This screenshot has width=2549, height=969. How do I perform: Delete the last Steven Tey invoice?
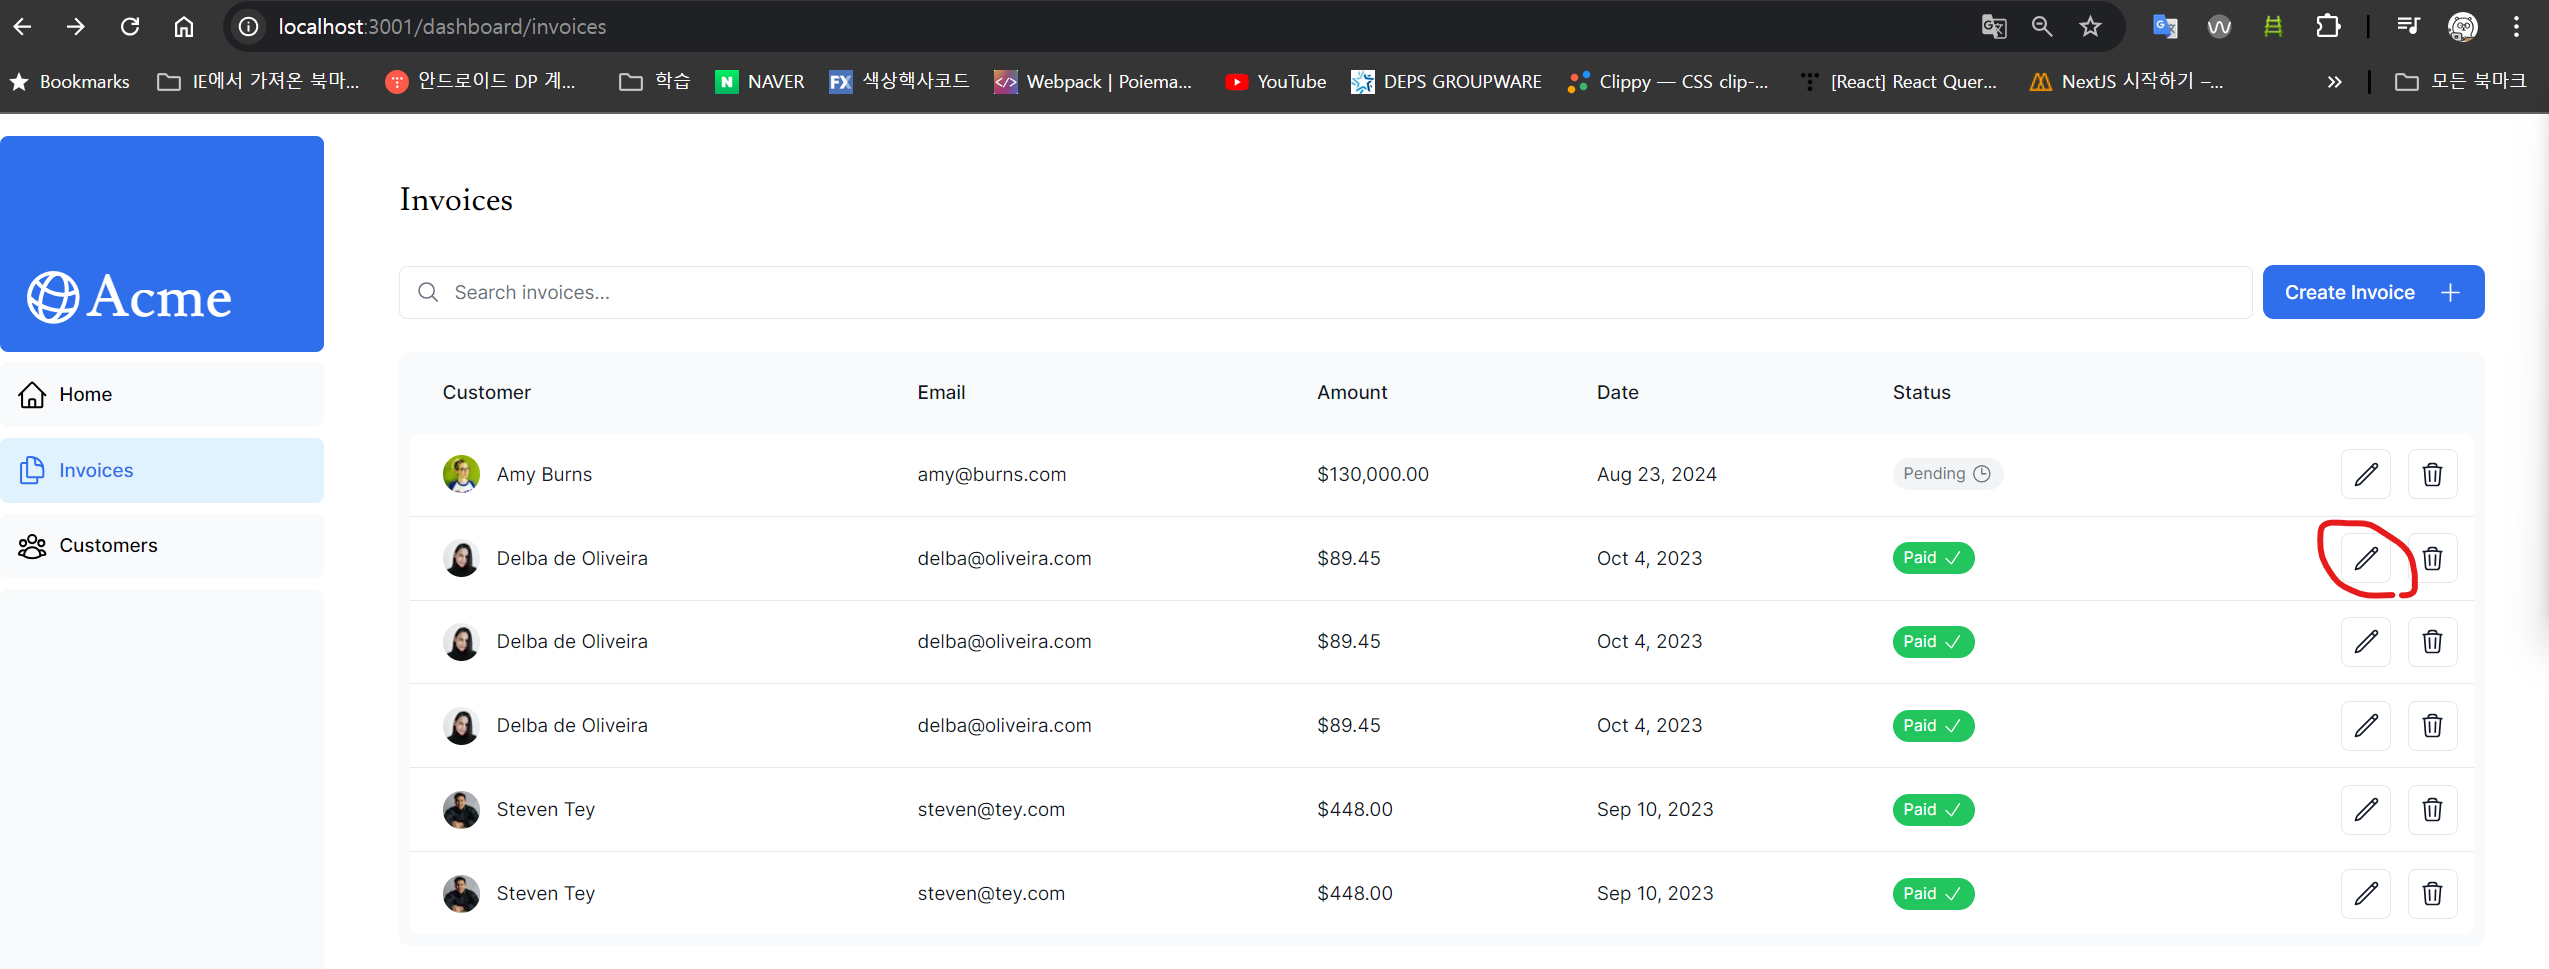coord(2432,893)
